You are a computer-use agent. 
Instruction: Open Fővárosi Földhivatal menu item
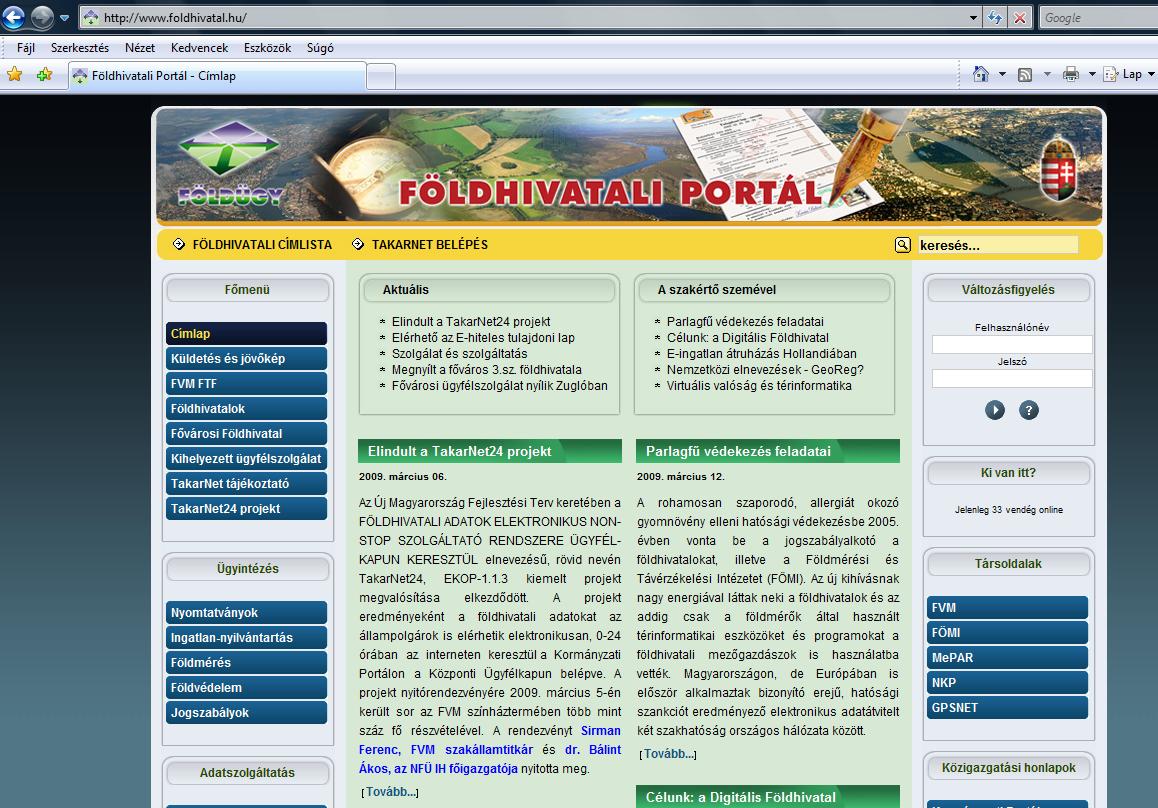pos(247,434)
